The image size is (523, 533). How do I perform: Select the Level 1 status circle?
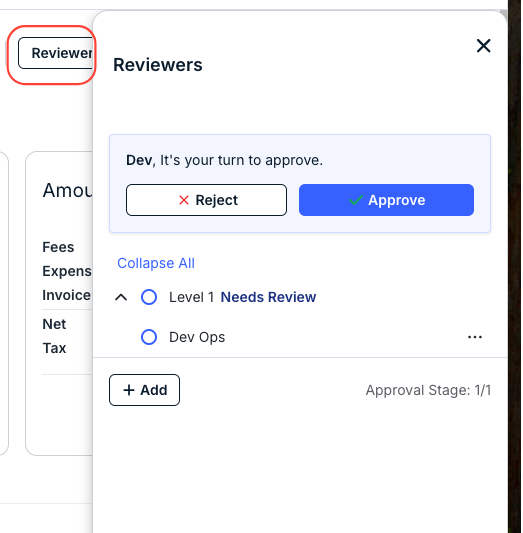(x=149, y=297)
